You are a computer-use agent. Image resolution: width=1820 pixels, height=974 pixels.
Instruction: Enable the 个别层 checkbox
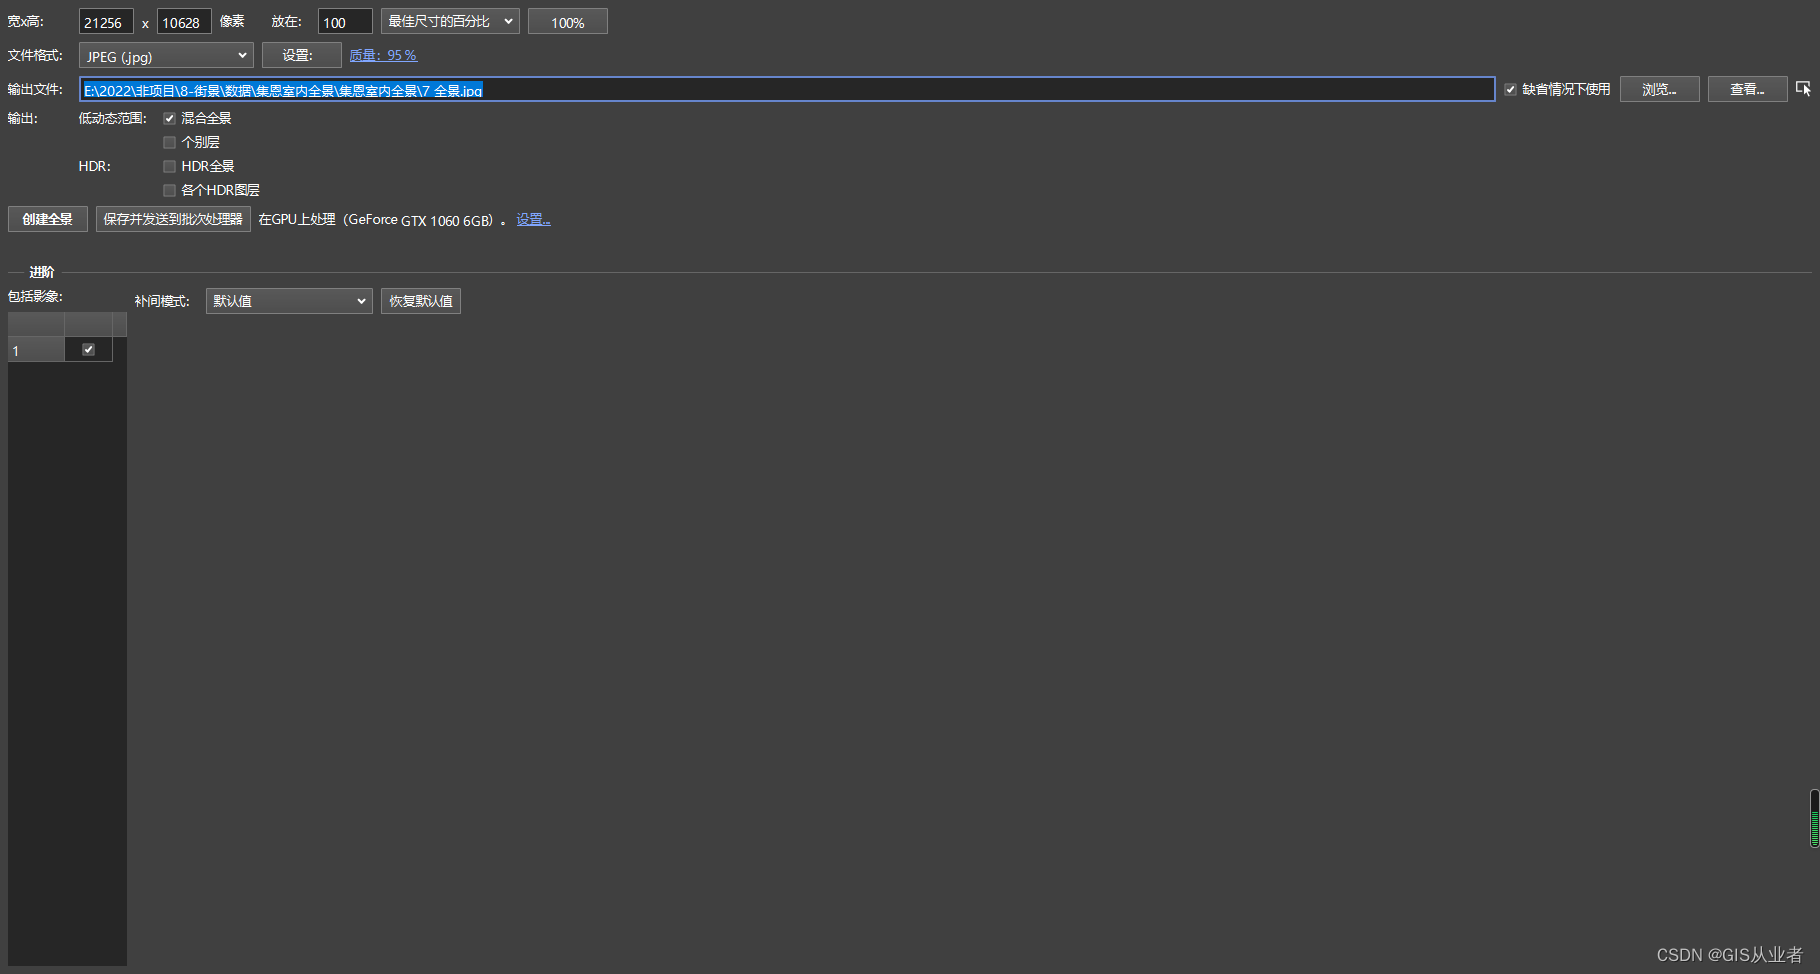tap(169, 142)
